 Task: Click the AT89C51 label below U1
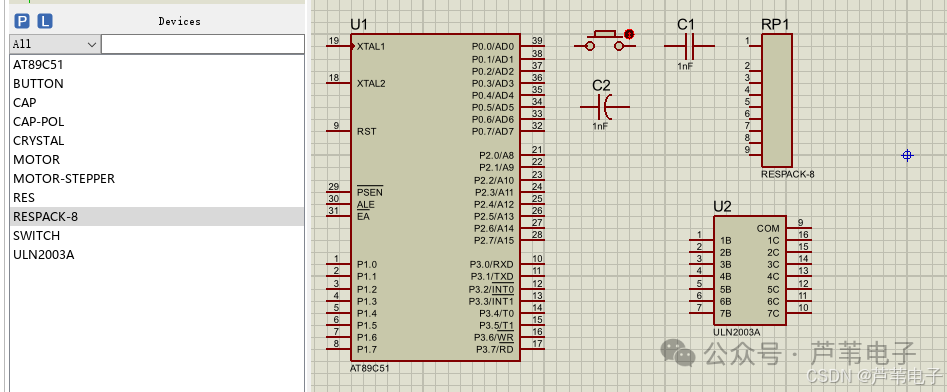[x=370, y=368]
